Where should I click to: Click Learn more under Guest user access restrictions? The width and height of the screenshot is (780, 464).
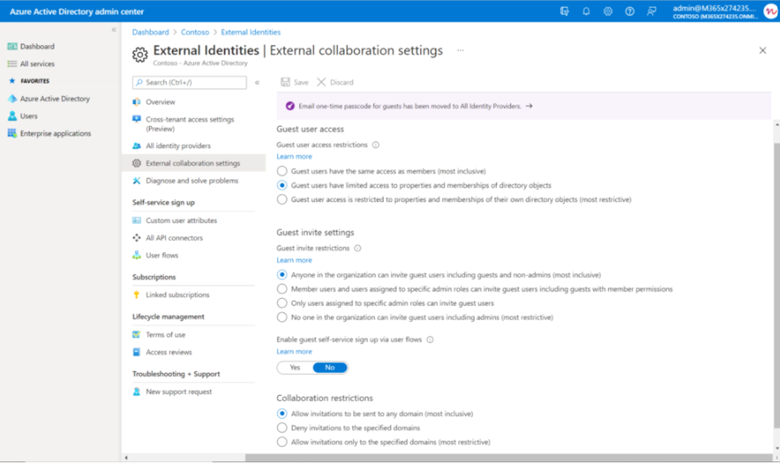point(294,156)
